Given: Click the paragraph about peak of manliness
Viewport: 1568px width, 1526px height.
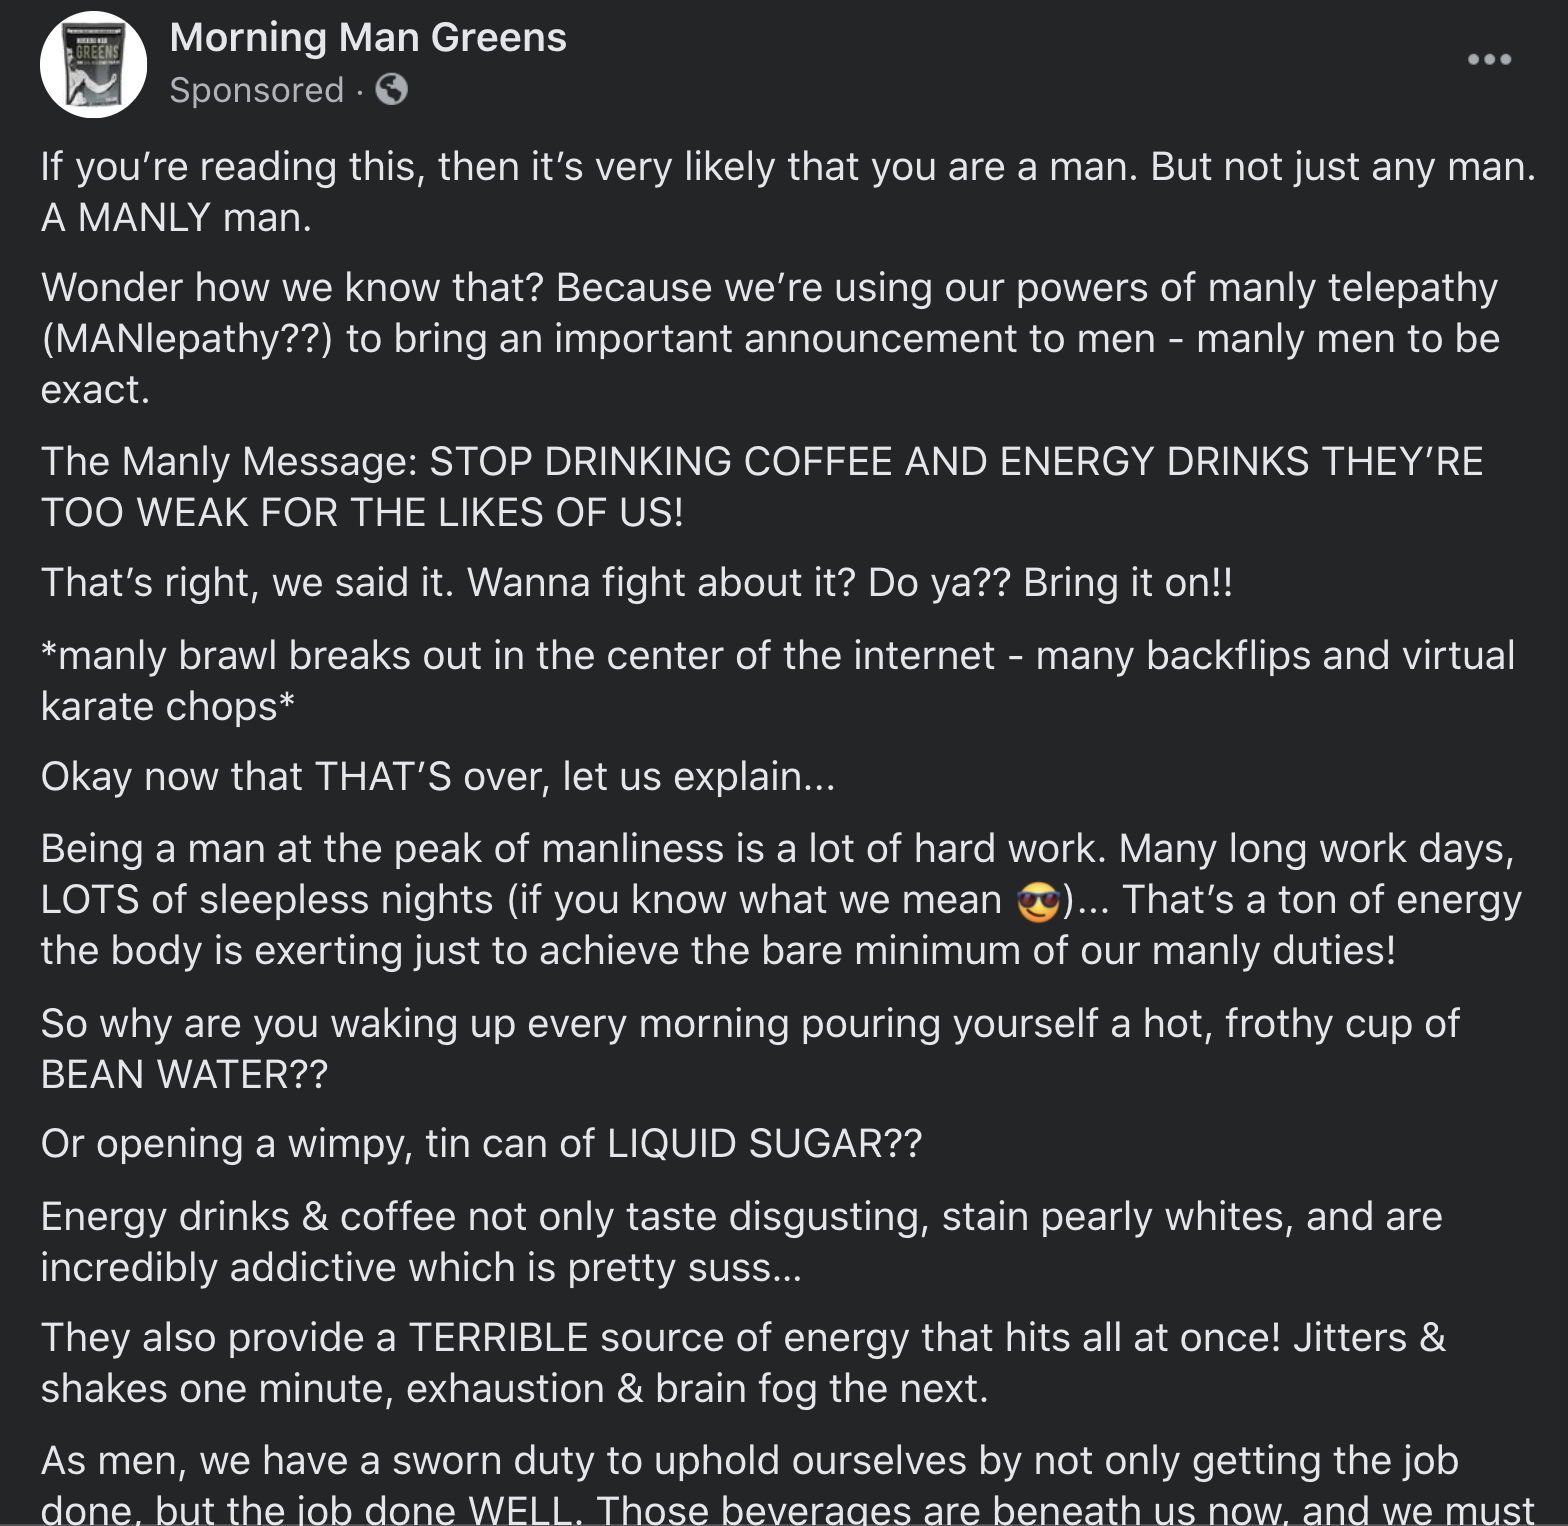Looking at the screenshot, I should click(x=780, y=899).
